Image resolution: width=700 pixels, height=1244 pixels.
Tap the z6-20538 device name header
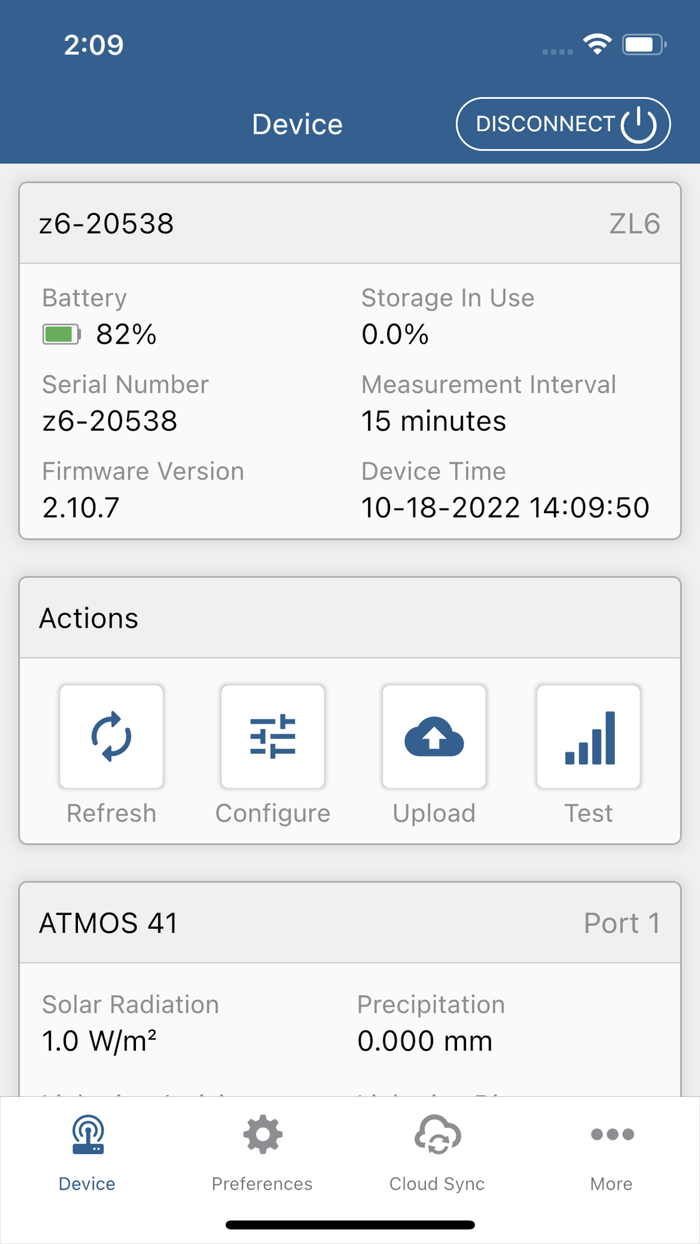click(x=106, y=223)
